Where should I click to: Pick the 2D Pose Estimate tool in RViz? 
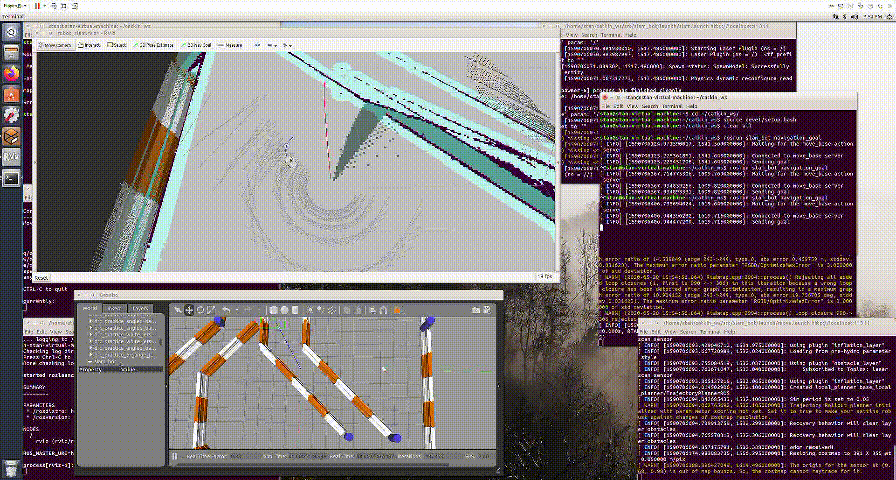click(153, 45)
